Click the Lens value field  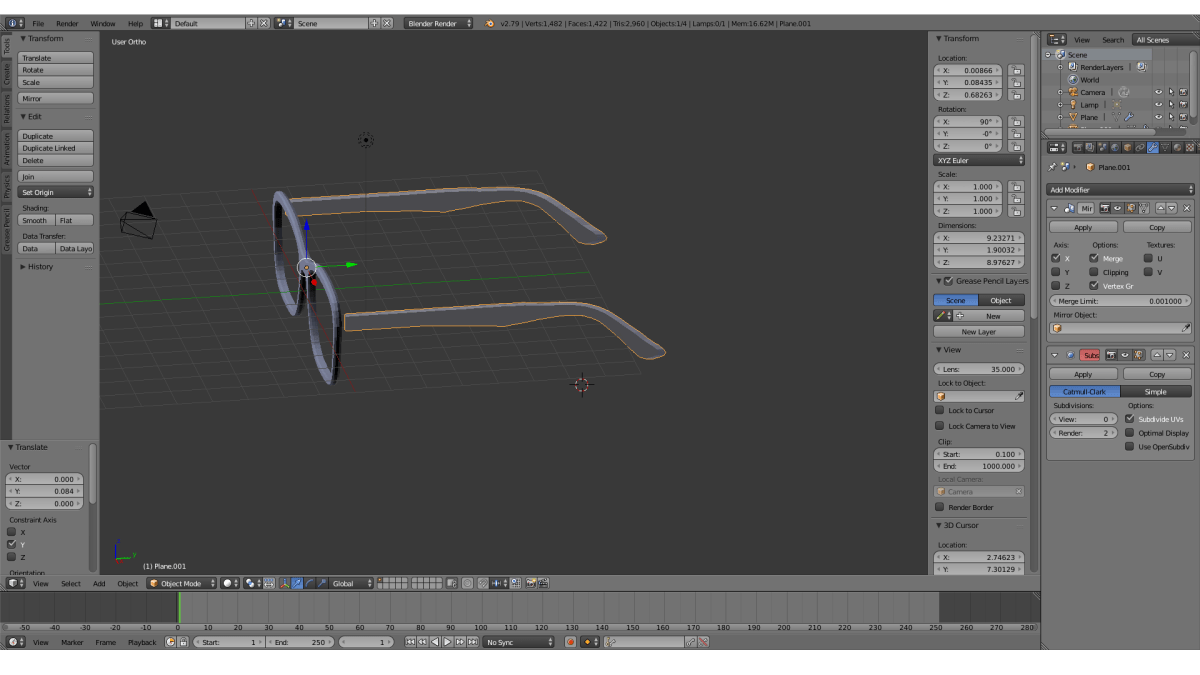tap(979, 369)
